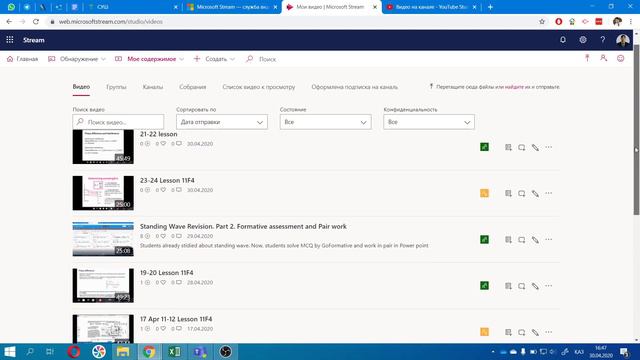The height and width of the screenshot is (360, 640).
Task: Switch to the Каналы tab
Action: 153,87
